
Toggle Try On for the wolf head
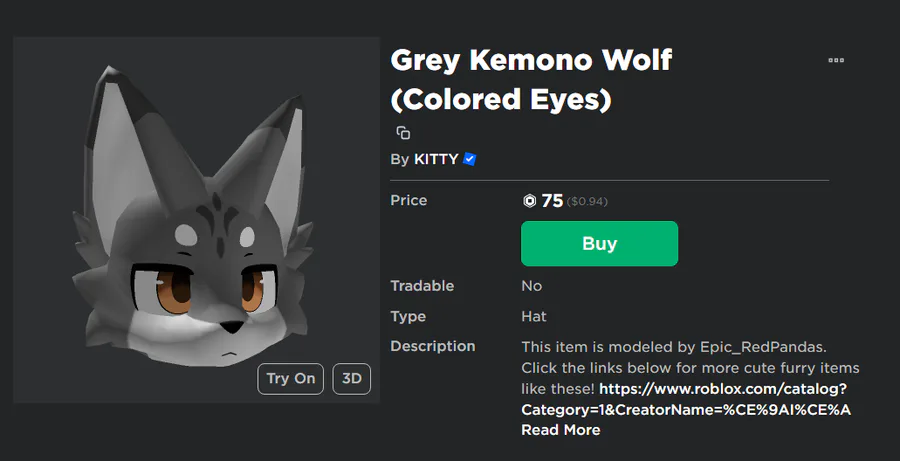291,378
